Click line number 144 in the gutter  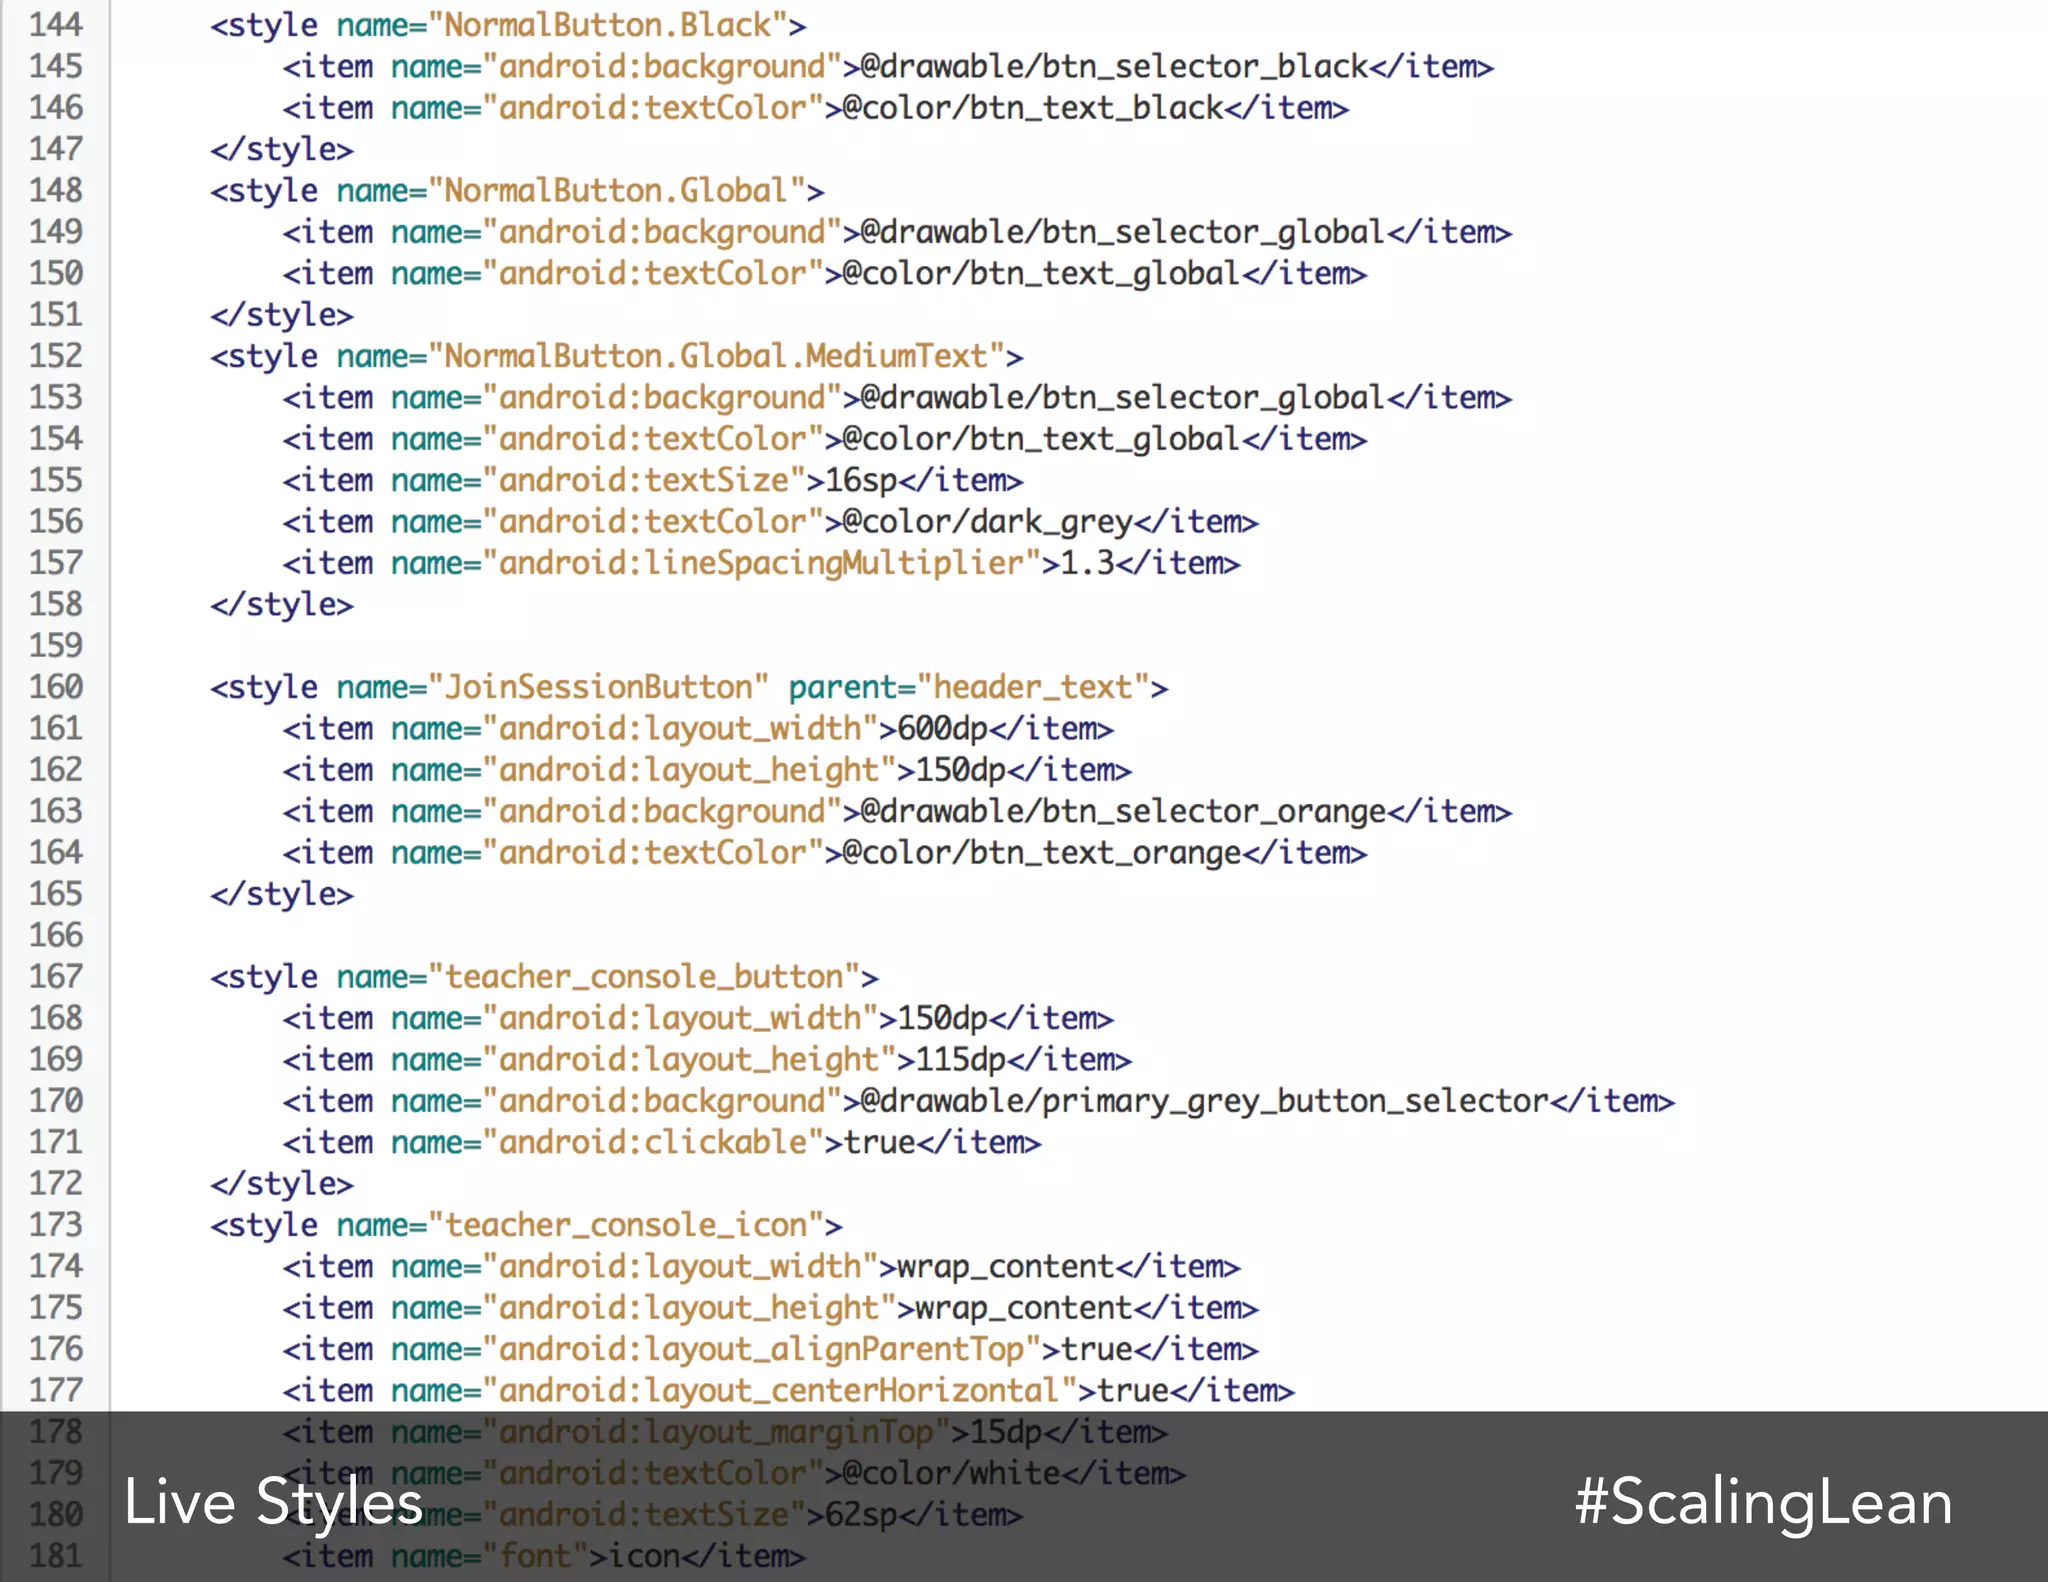(55, 24)
